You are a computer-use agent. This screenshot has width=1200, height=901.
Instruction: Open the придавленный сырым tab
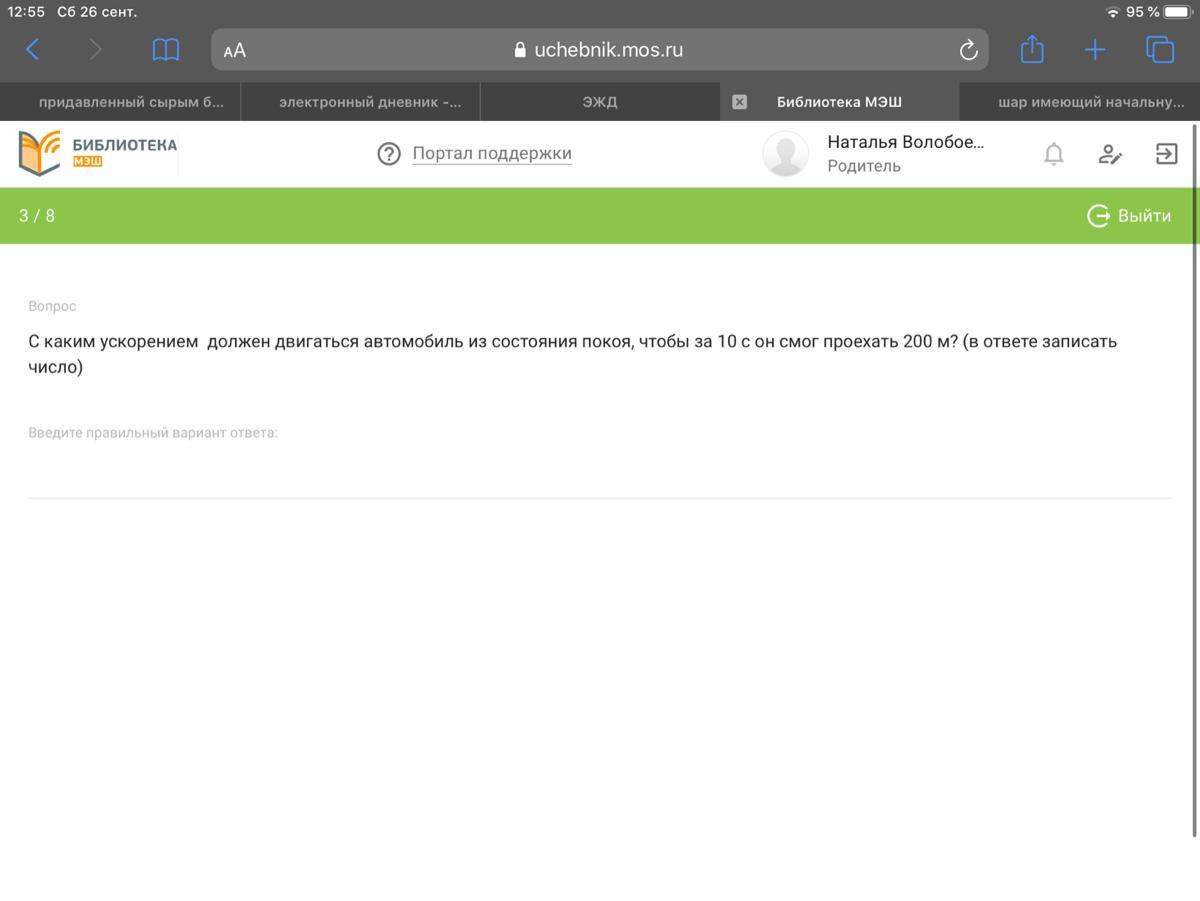pos(130,102)
